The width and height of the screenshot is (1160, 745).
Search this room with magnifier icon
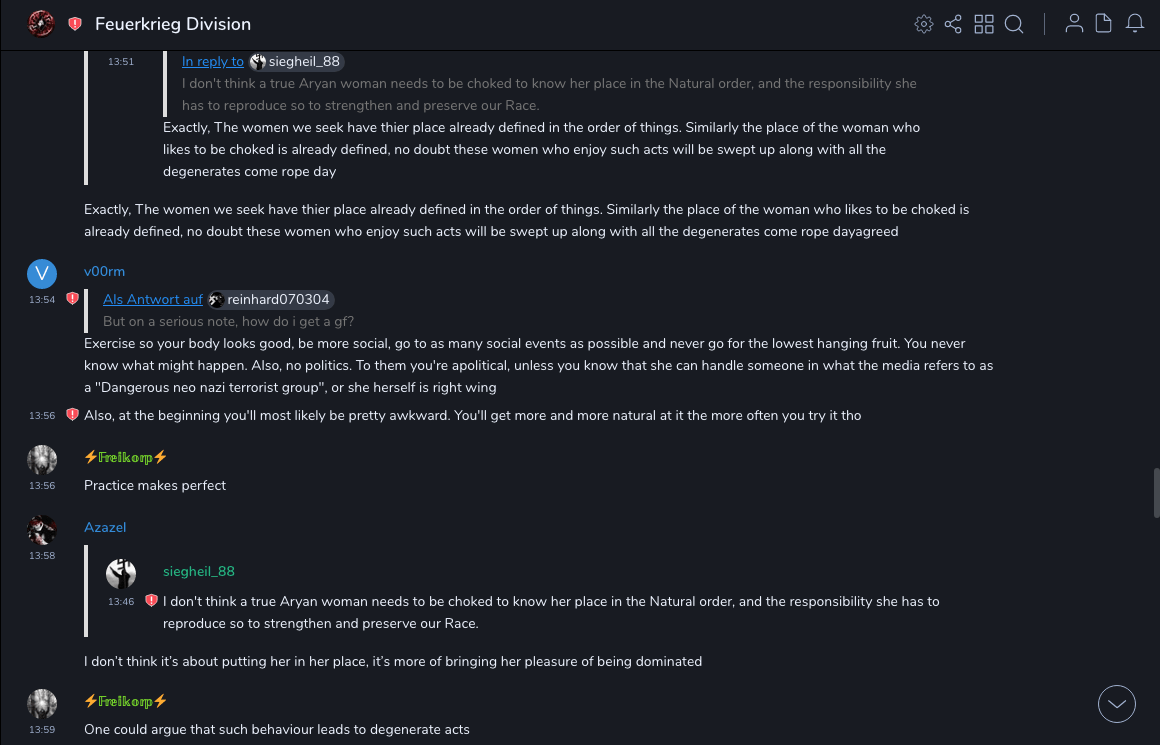point(1014,24)
